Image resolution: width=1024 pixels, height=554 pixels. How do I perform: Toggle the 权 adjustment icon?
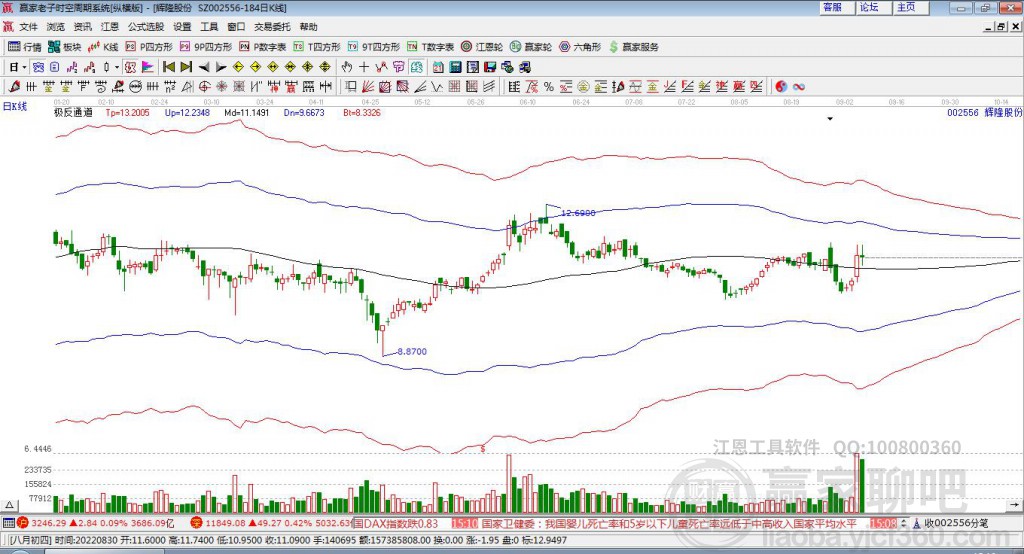click(x=130, y=67)
